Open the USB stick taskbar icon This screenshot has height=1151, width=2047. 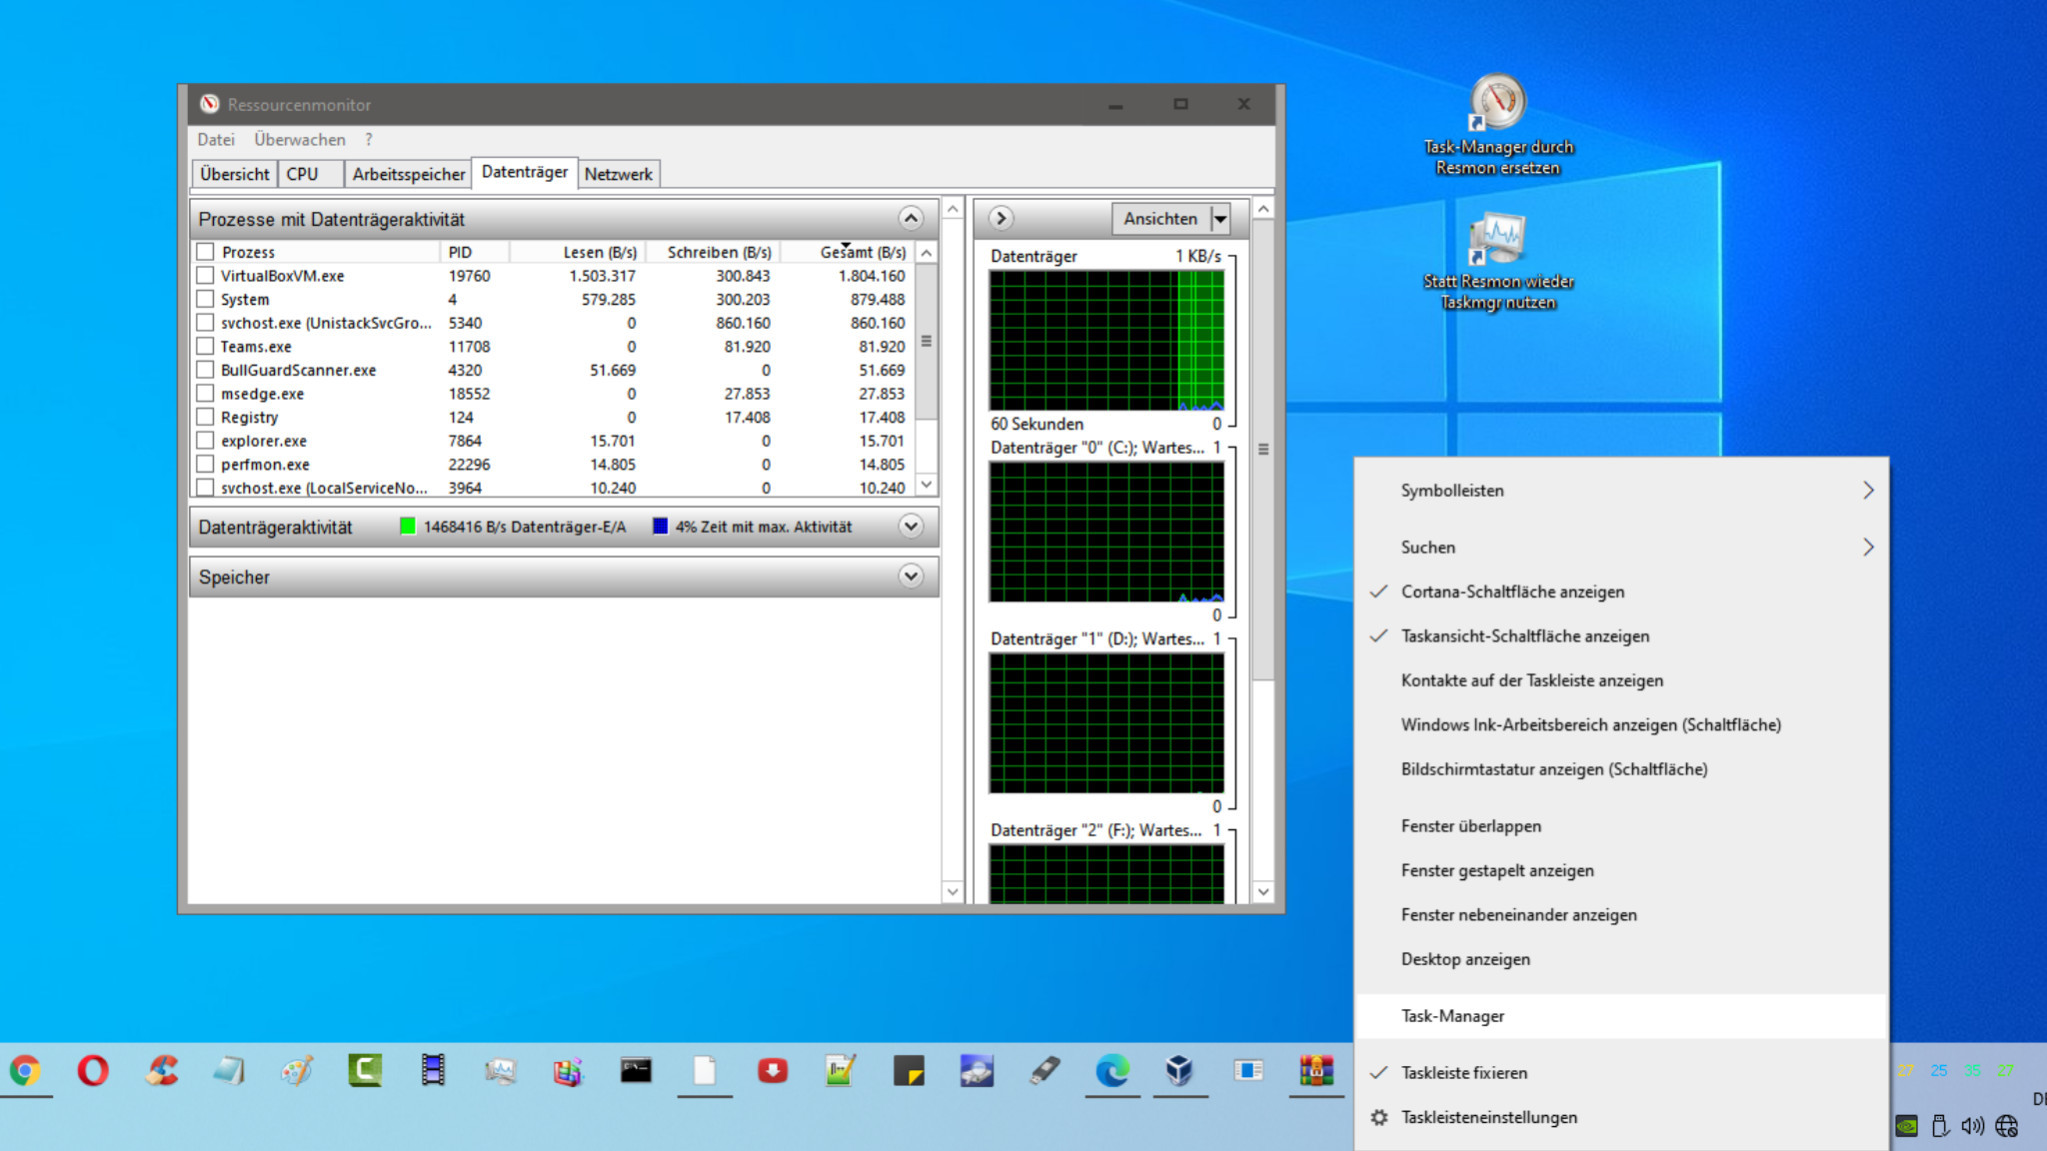pos(1045,1071)
